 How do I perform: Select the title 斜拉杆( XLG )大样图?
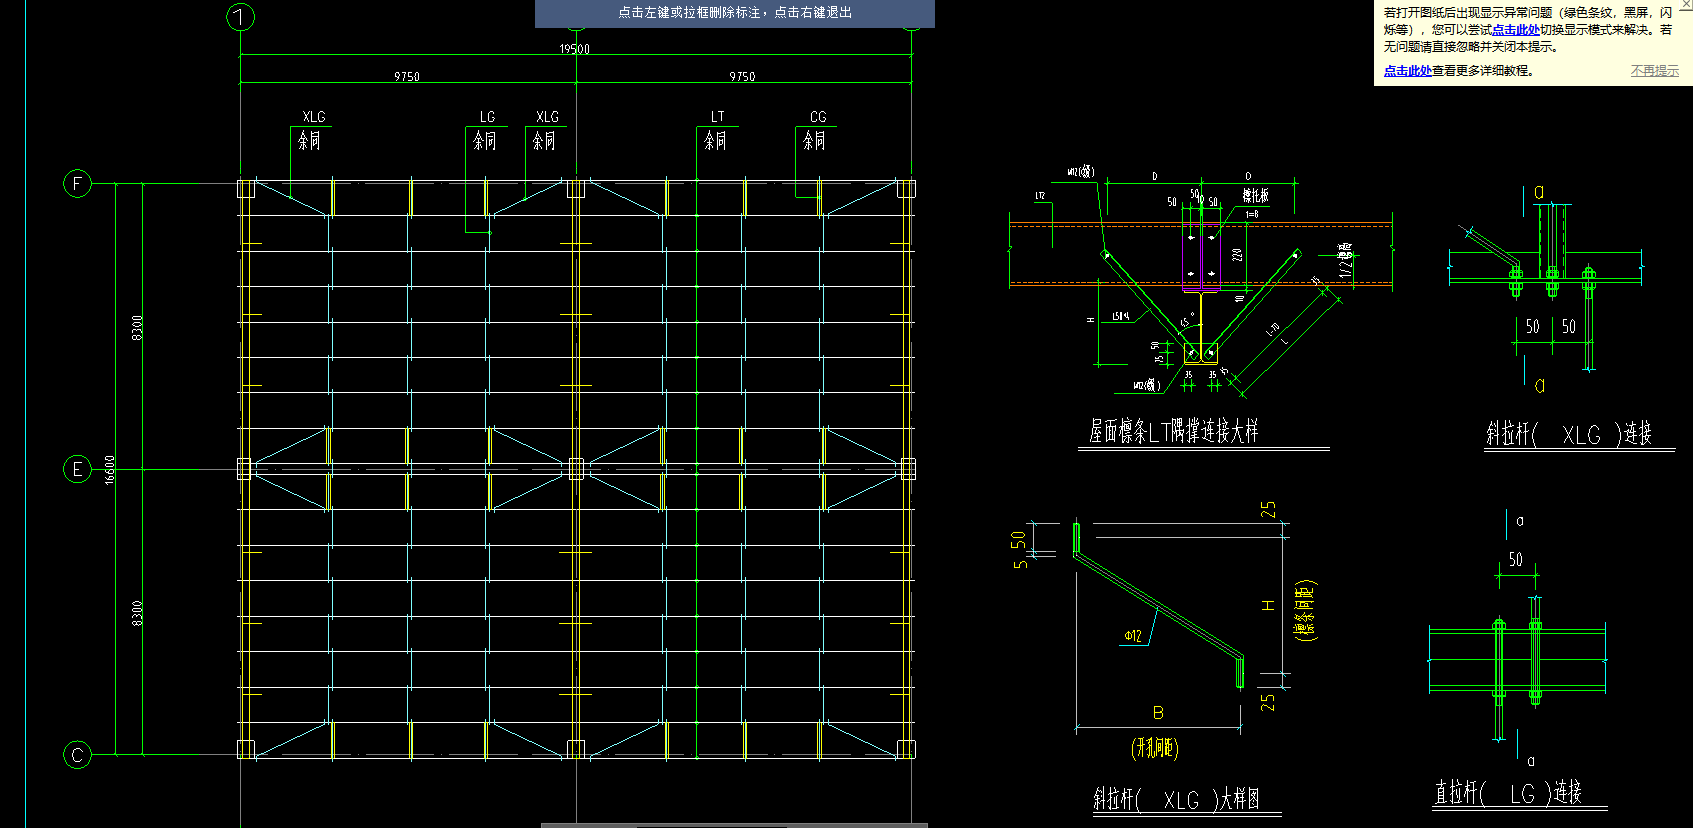coord(1176,799)
